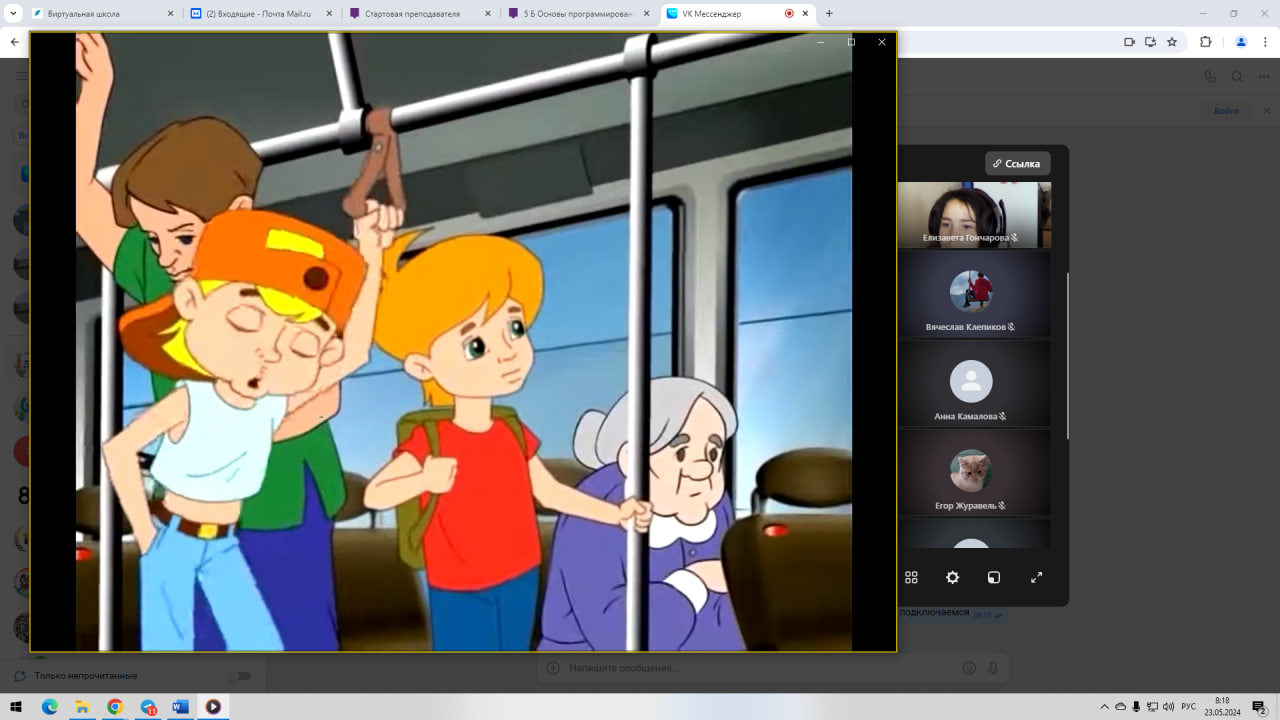The image size is (1280, 720).
Task: Select Анна Камалова participant tile
Action: click(x=974, y=383)
